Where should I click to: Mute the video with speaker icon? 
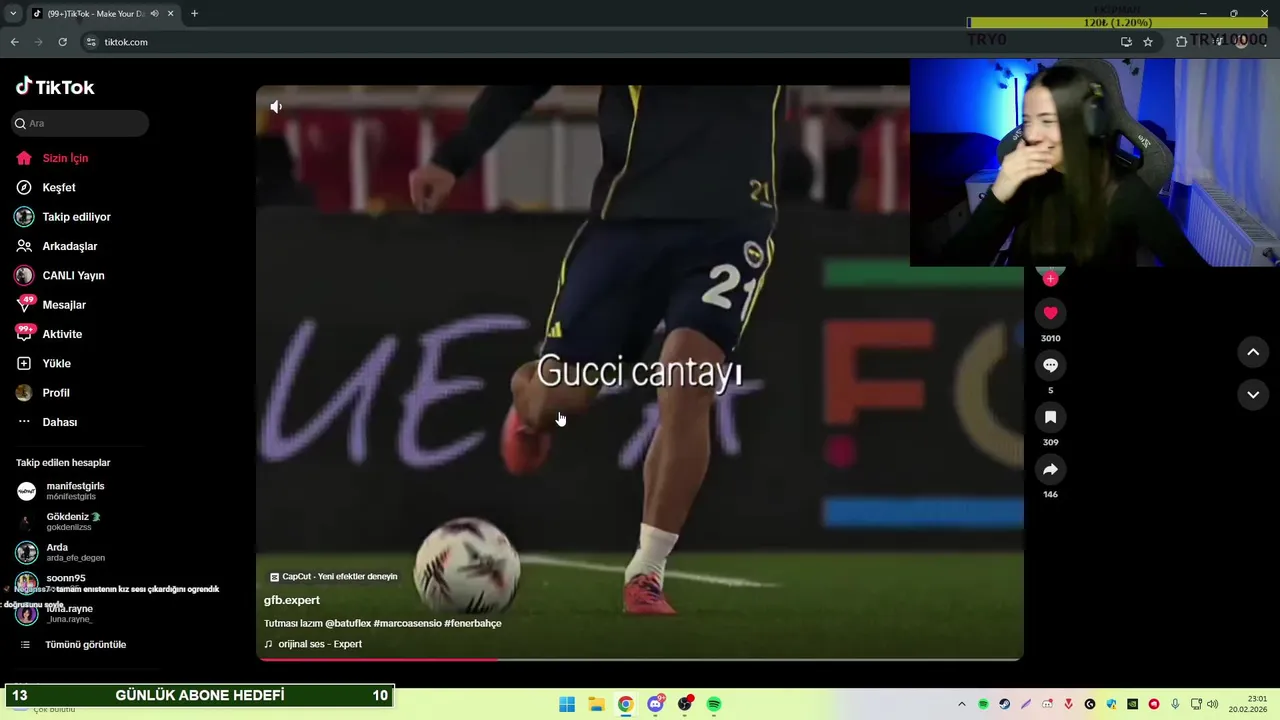point(276,107)
